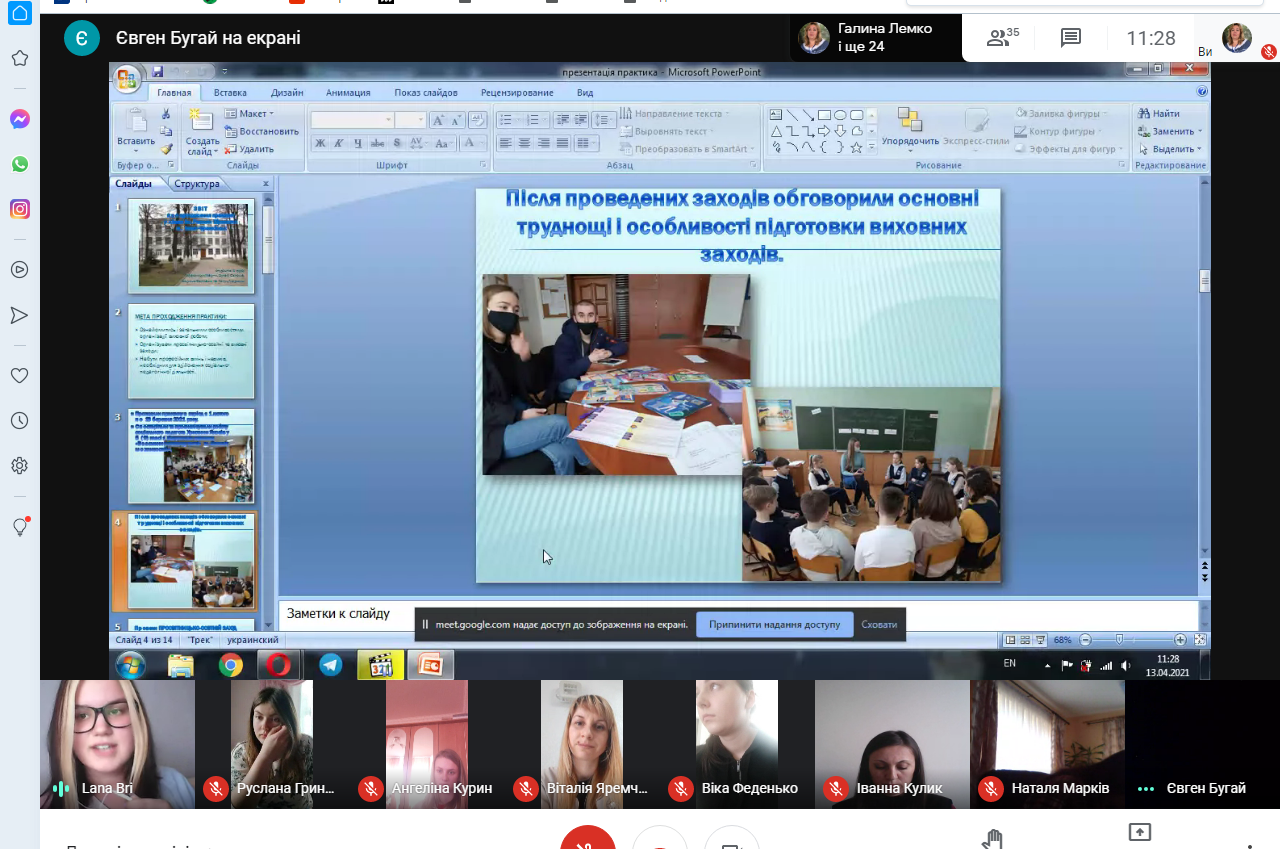Select slide 3 thumbnail in the slides pane
Viewport: 1280px width, 849px height.
(x=190, y=455)
